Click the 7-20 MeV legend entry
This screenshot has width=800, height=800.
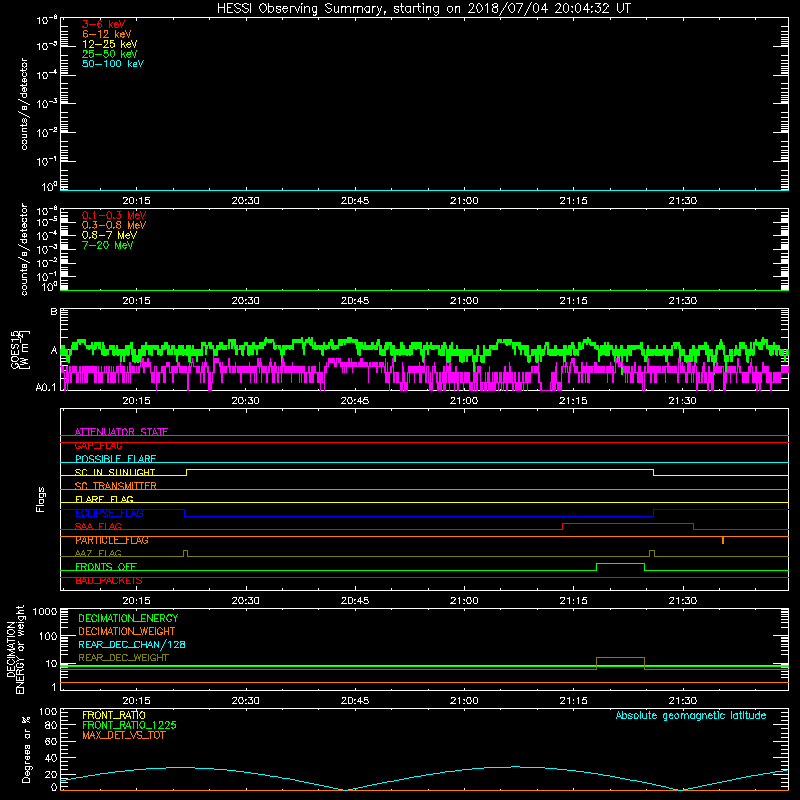108,245
